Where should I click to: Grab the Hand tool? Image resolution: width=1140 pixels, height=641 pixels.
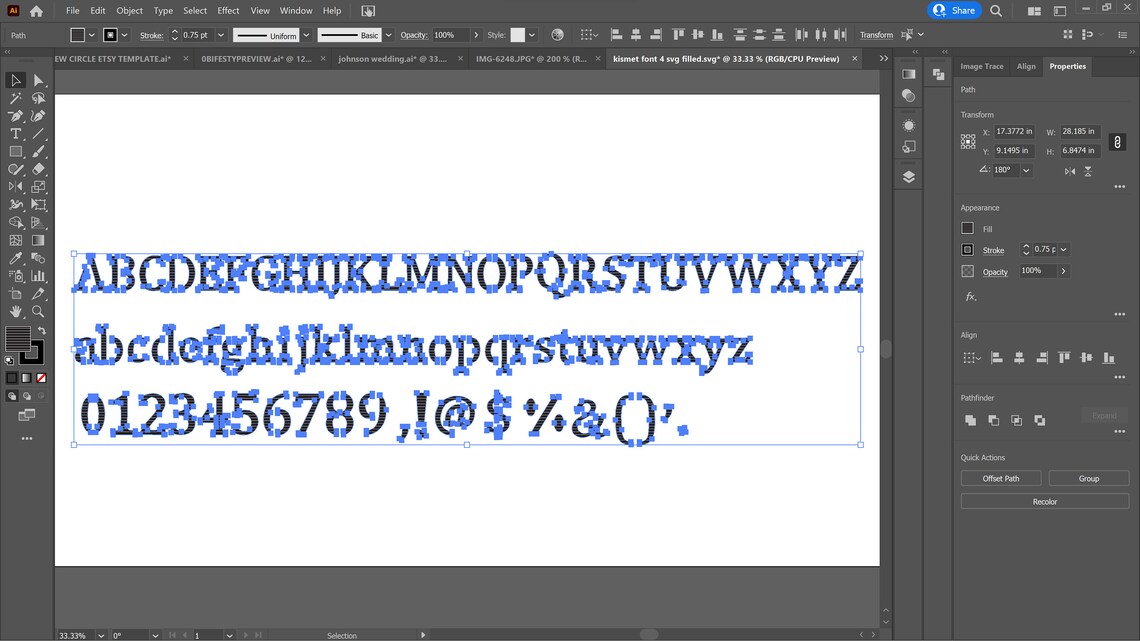point(15,312)
